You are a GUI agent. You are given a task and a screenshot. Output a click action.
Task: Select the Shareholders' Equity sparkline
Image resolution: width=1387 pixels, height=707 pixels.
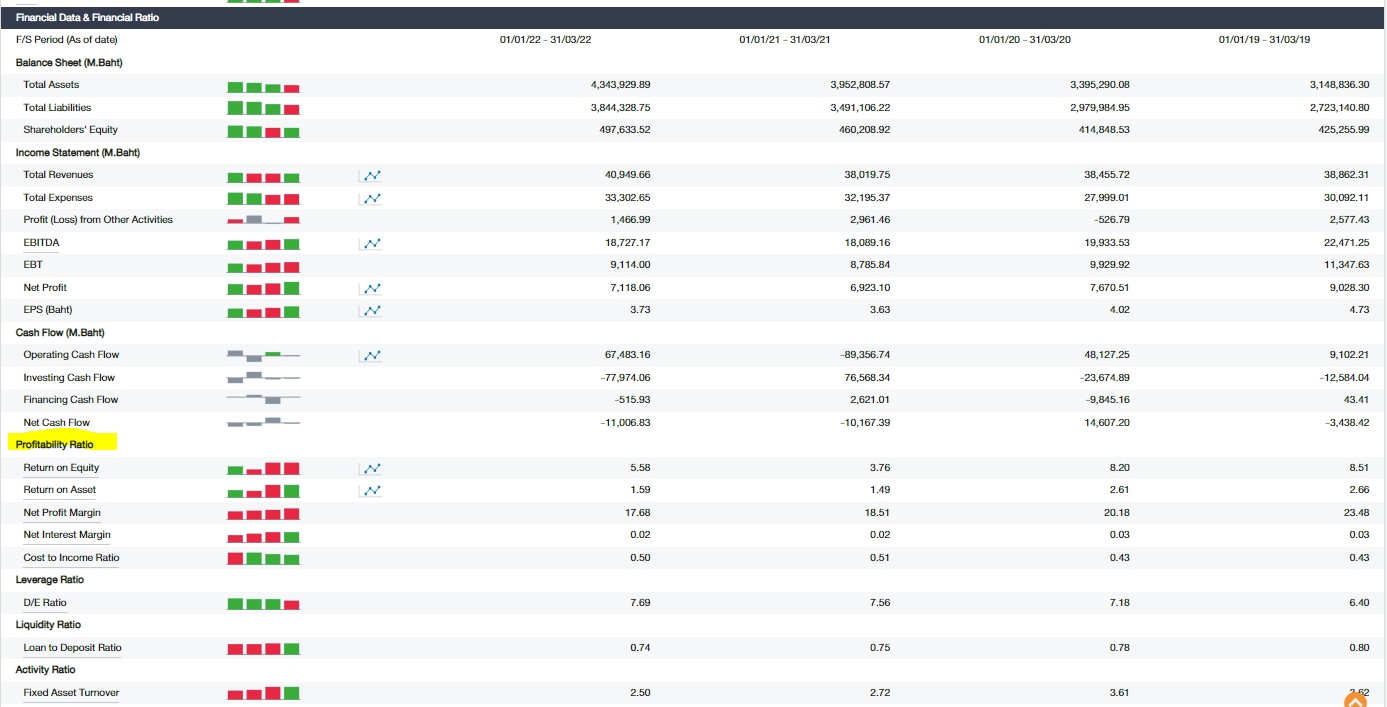pos(263,129)
